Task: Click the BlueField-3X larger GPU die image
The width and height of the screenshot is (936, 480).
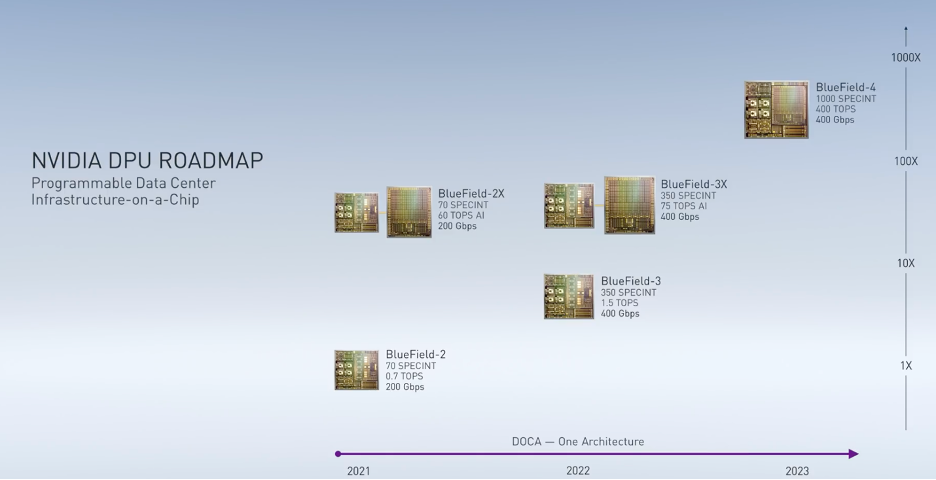Action: coord(629,205)
